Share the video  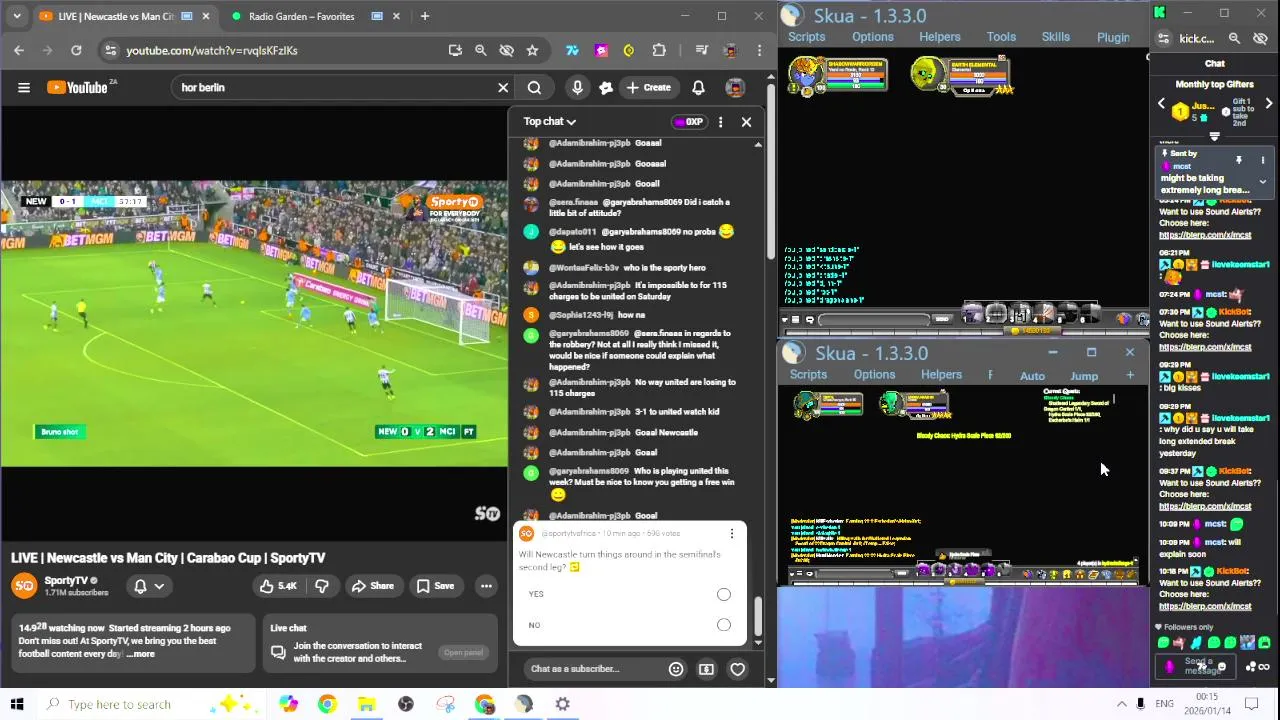[x=373, y=586]
